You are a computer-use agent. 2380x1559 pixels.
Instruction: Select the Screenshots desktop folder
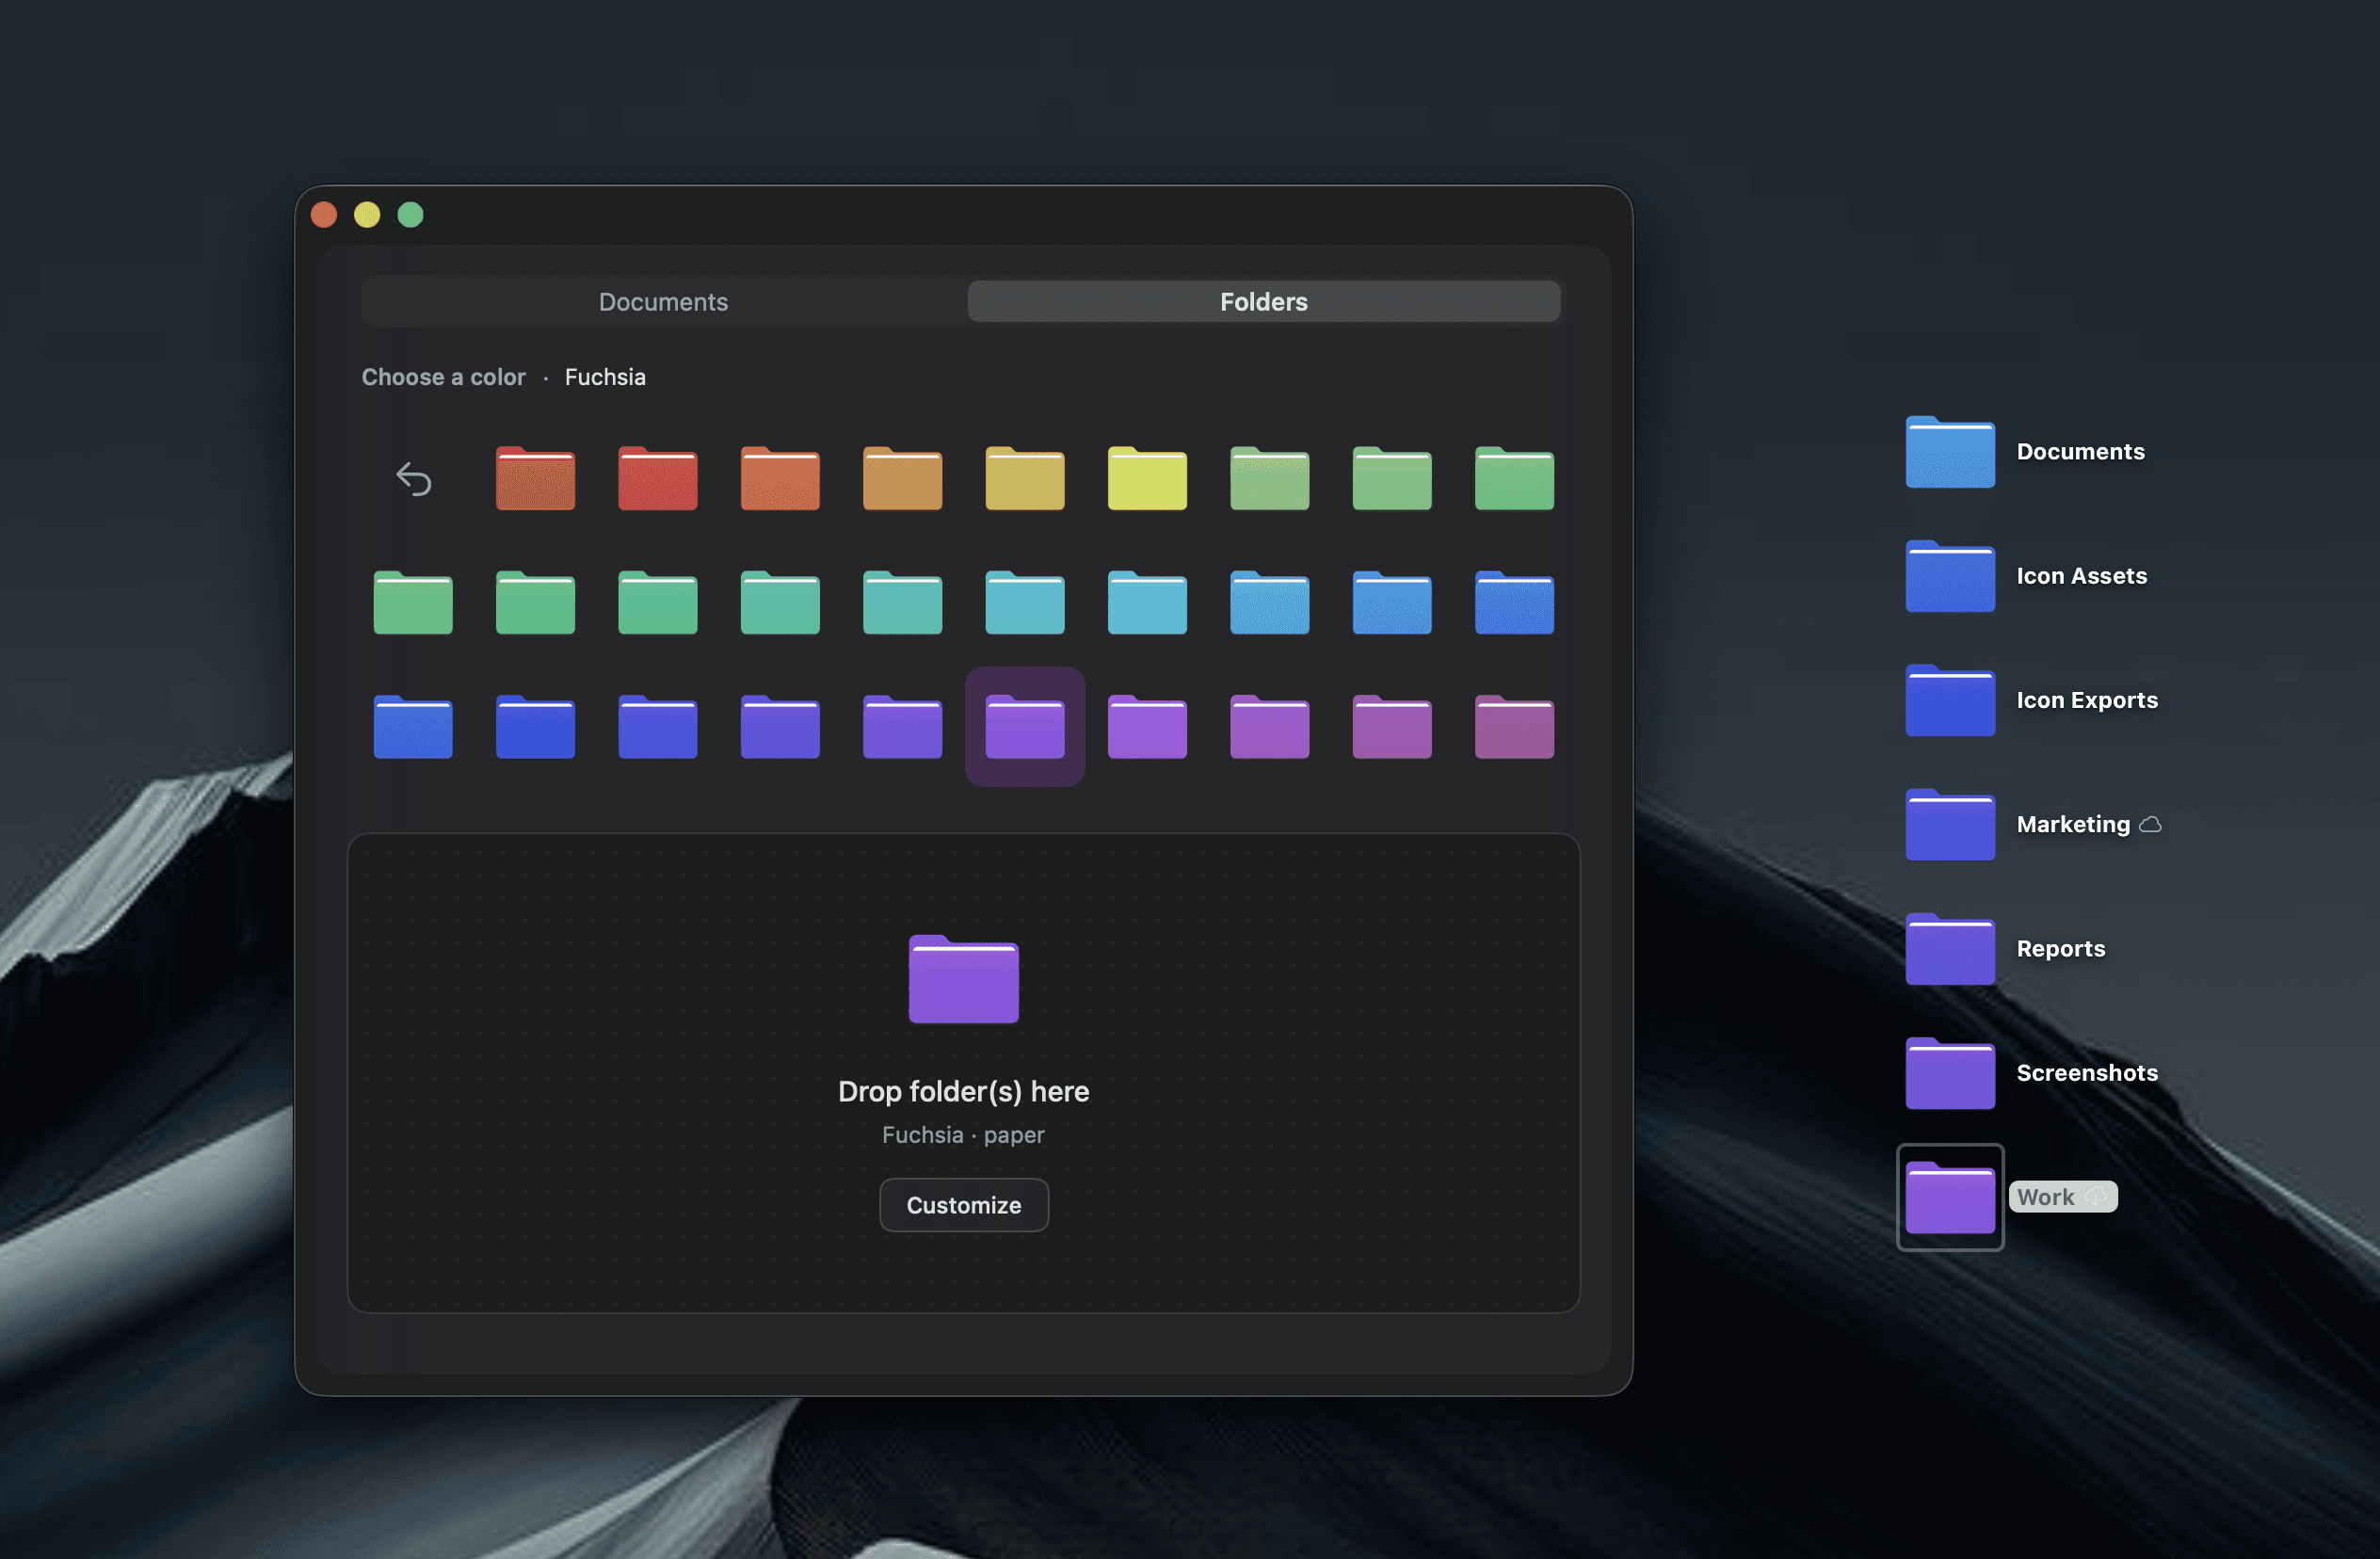pos(1949,1073)
